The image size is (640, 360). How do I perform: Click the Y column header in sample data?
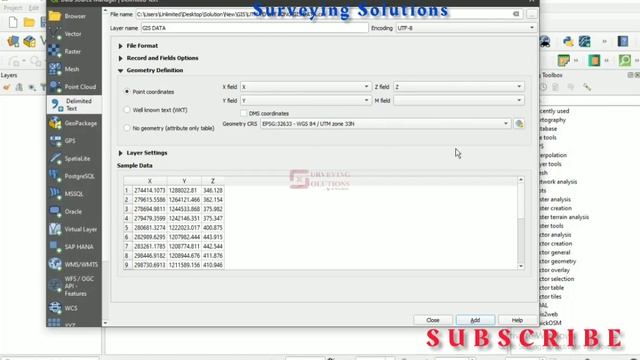coord(184,181)
